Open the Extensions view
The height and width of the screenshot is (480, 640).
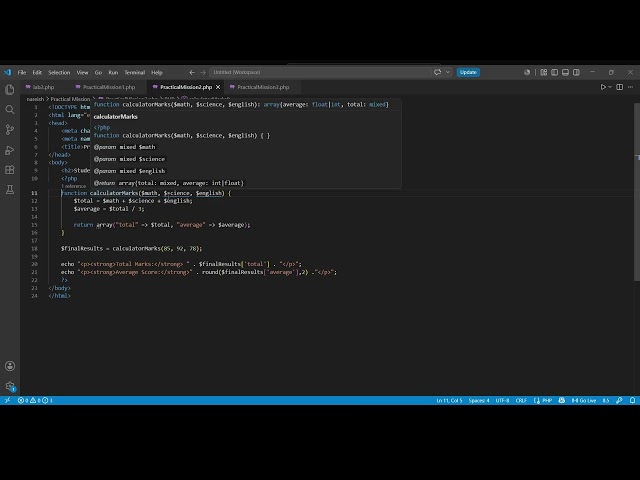[x=10, y=170]
